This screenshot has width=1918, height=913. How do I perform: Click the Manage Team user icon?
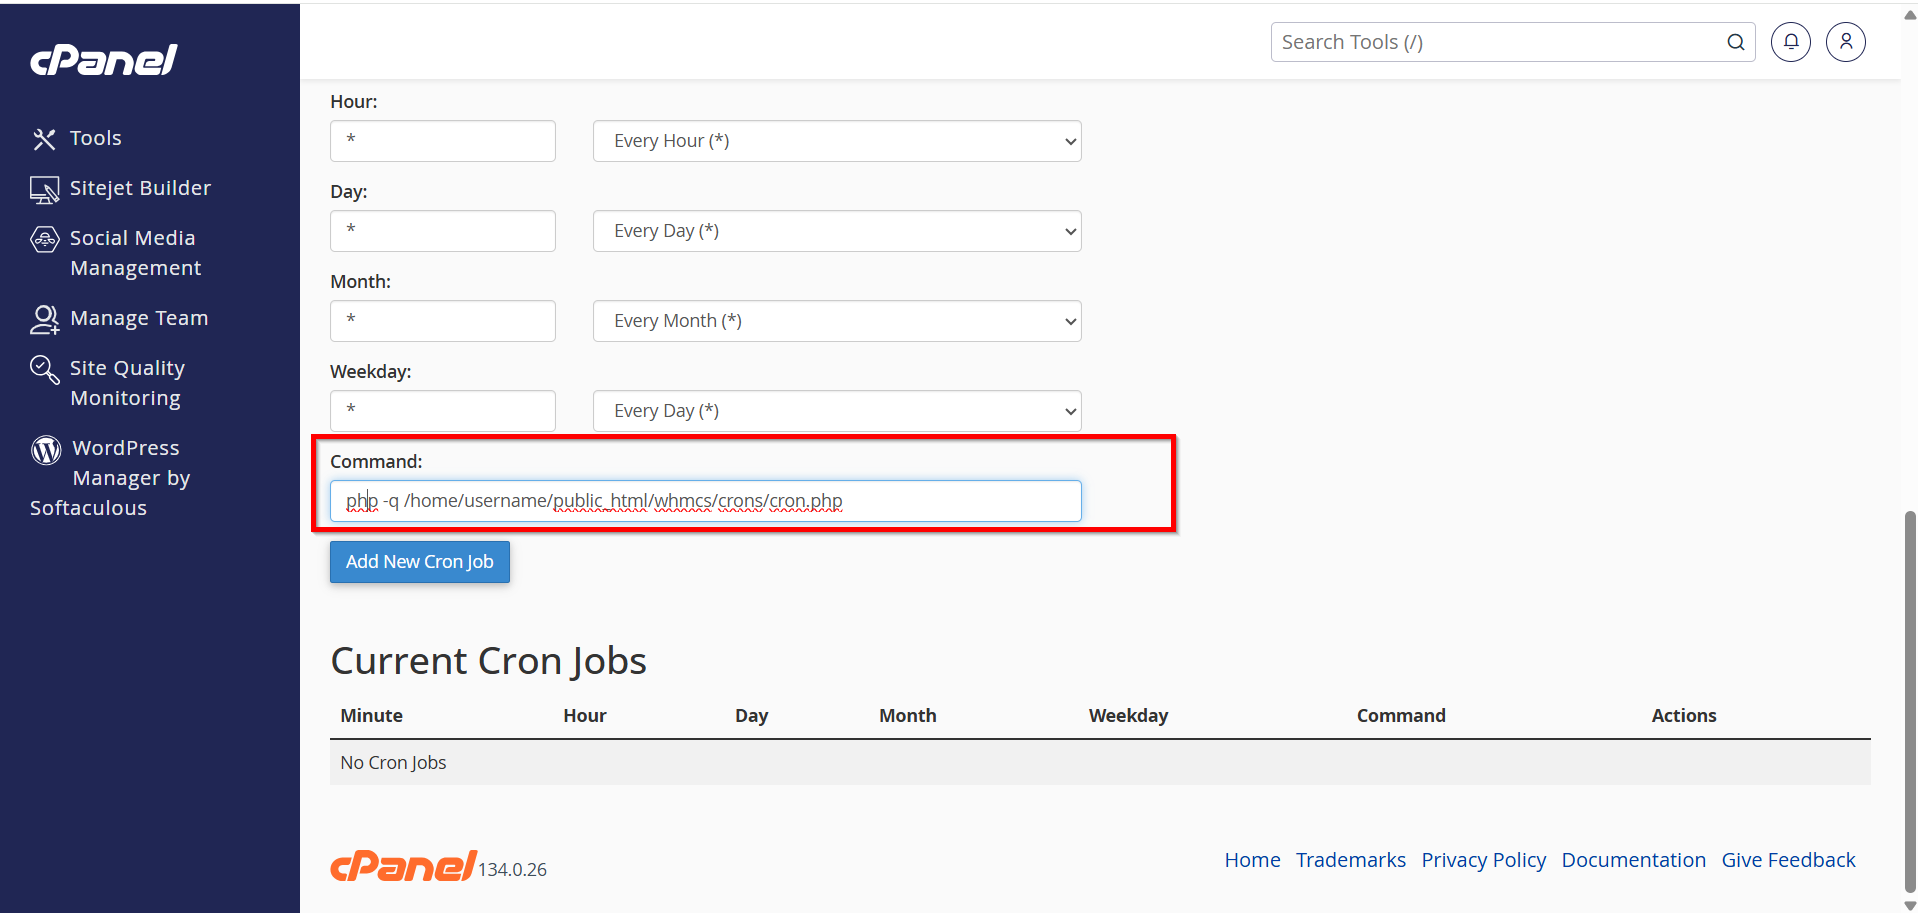[45, 319]
